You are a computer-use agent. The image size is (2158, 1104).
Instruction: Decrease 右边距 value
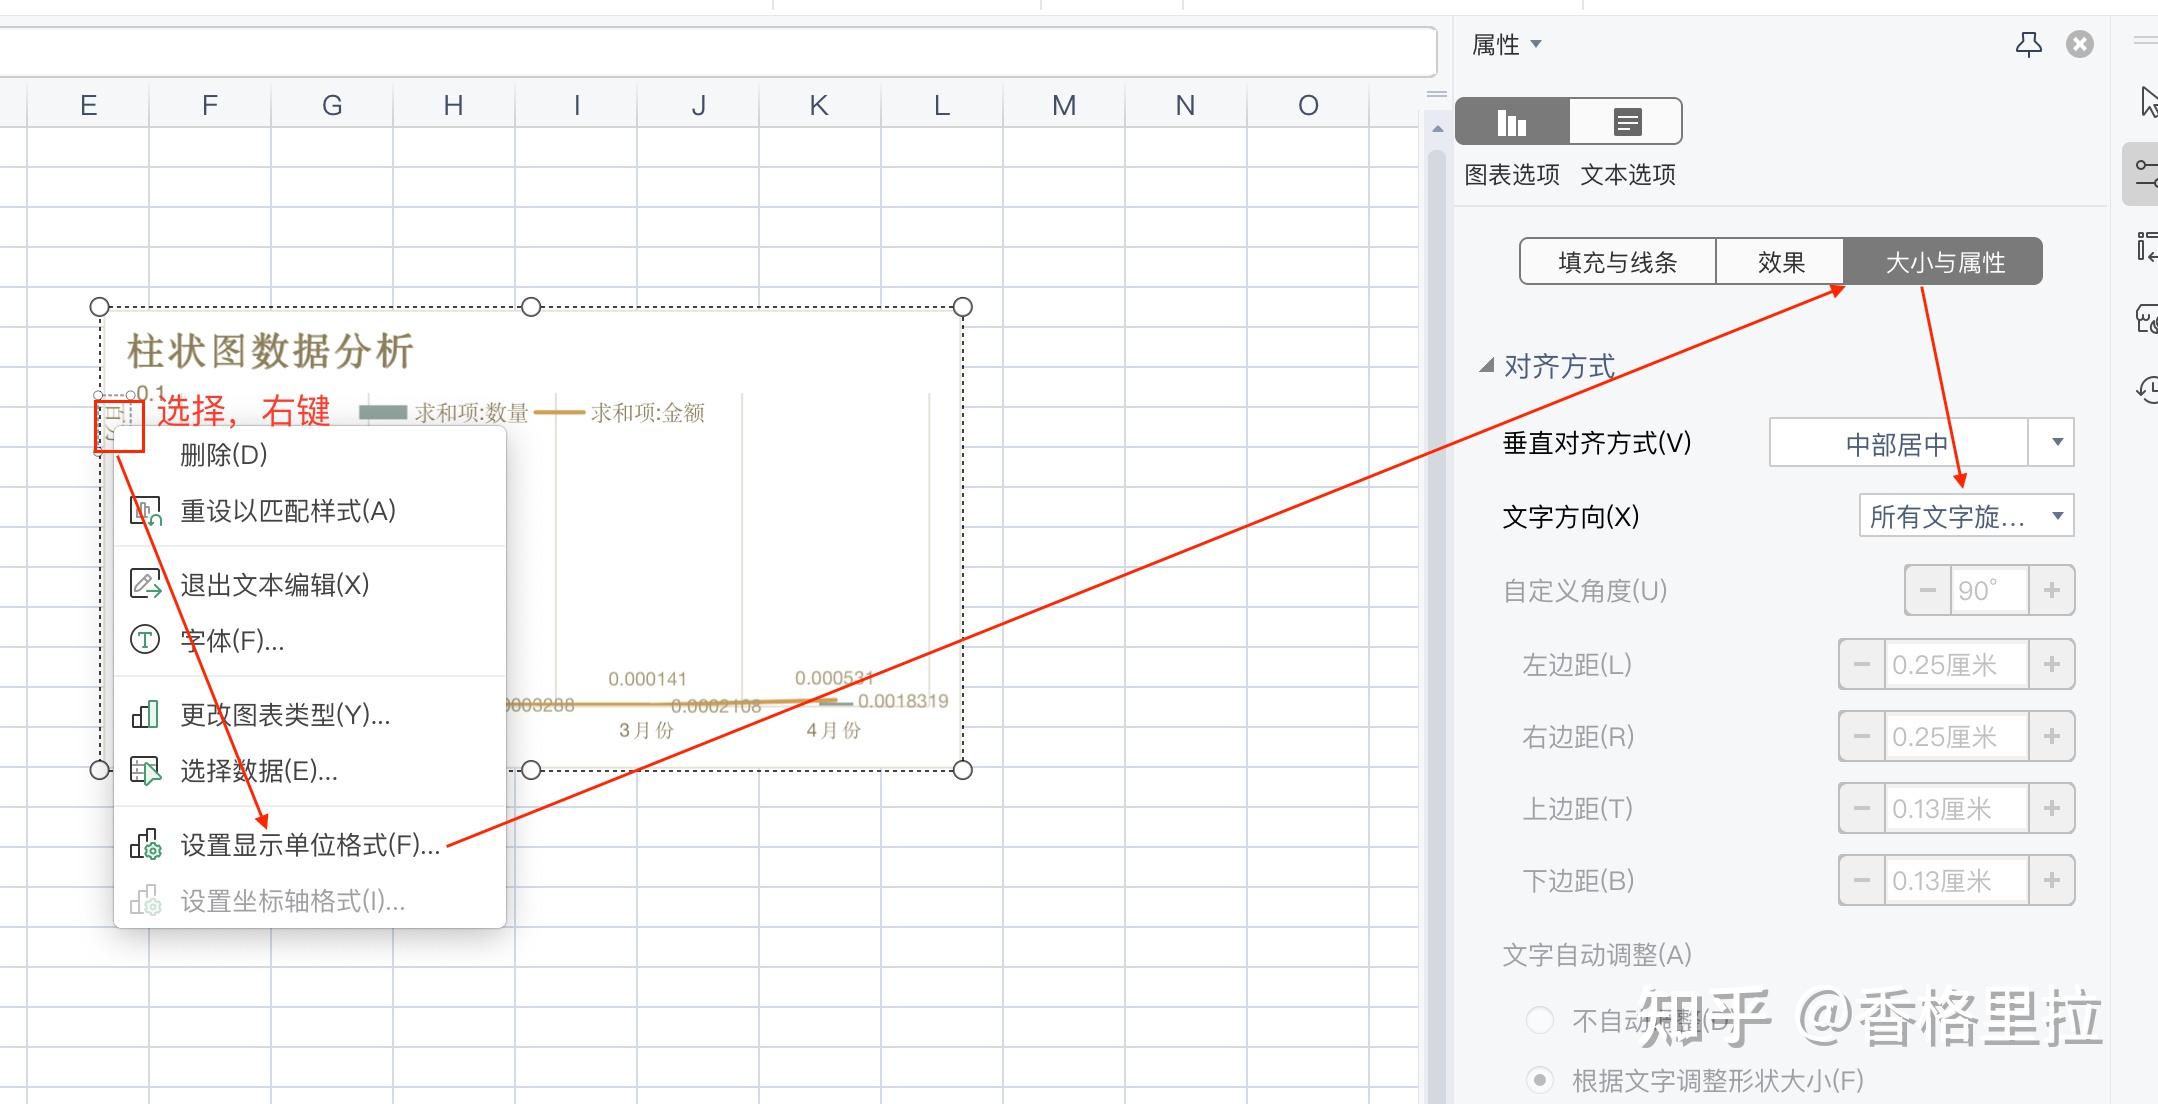1861,737
